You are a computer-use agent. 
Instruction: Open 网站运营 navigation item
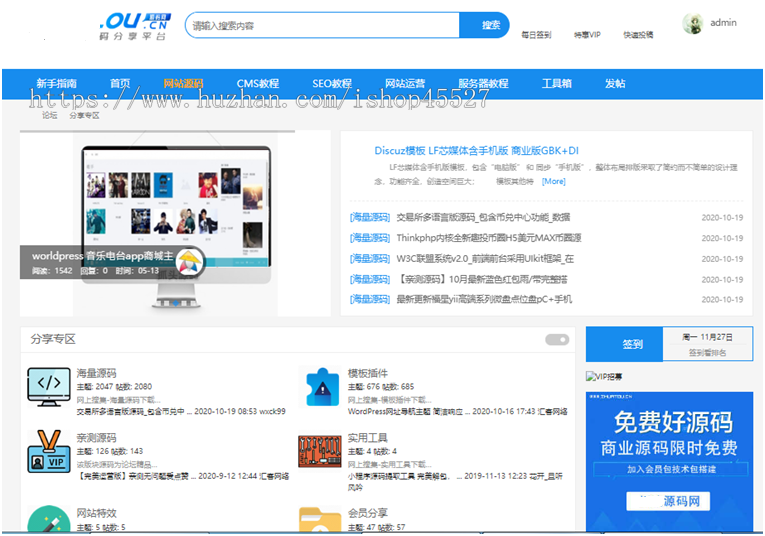pos(405,83)
